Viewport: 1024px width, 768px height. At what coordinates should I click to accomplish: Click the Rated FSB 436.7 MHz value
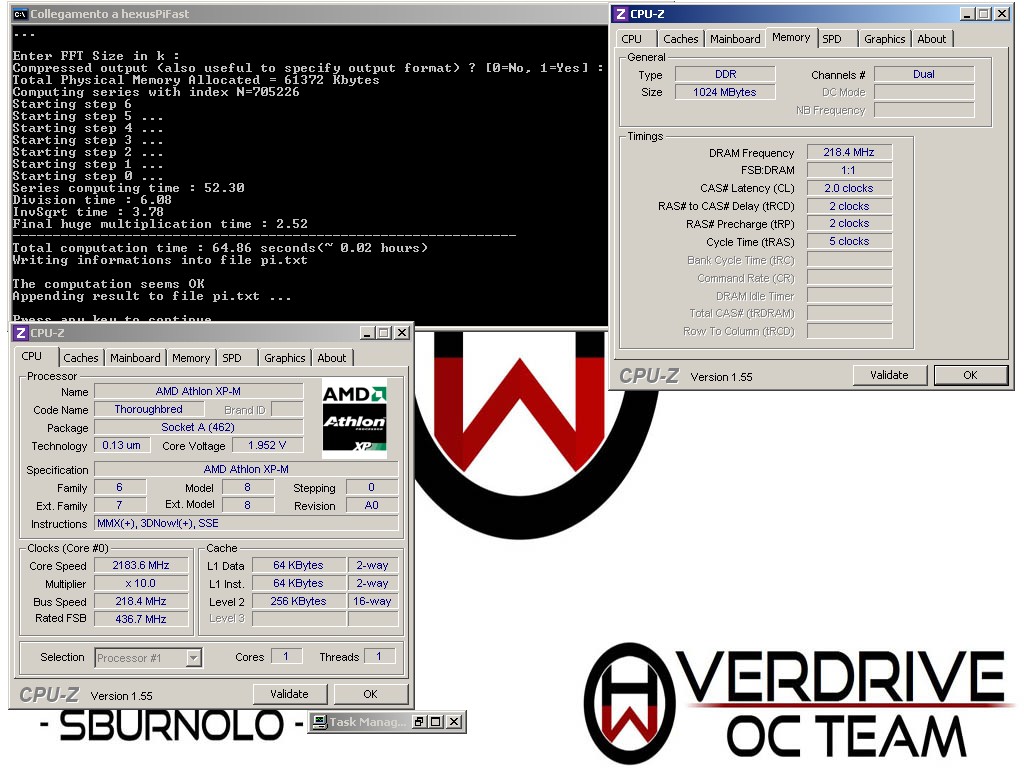point(141,618)
